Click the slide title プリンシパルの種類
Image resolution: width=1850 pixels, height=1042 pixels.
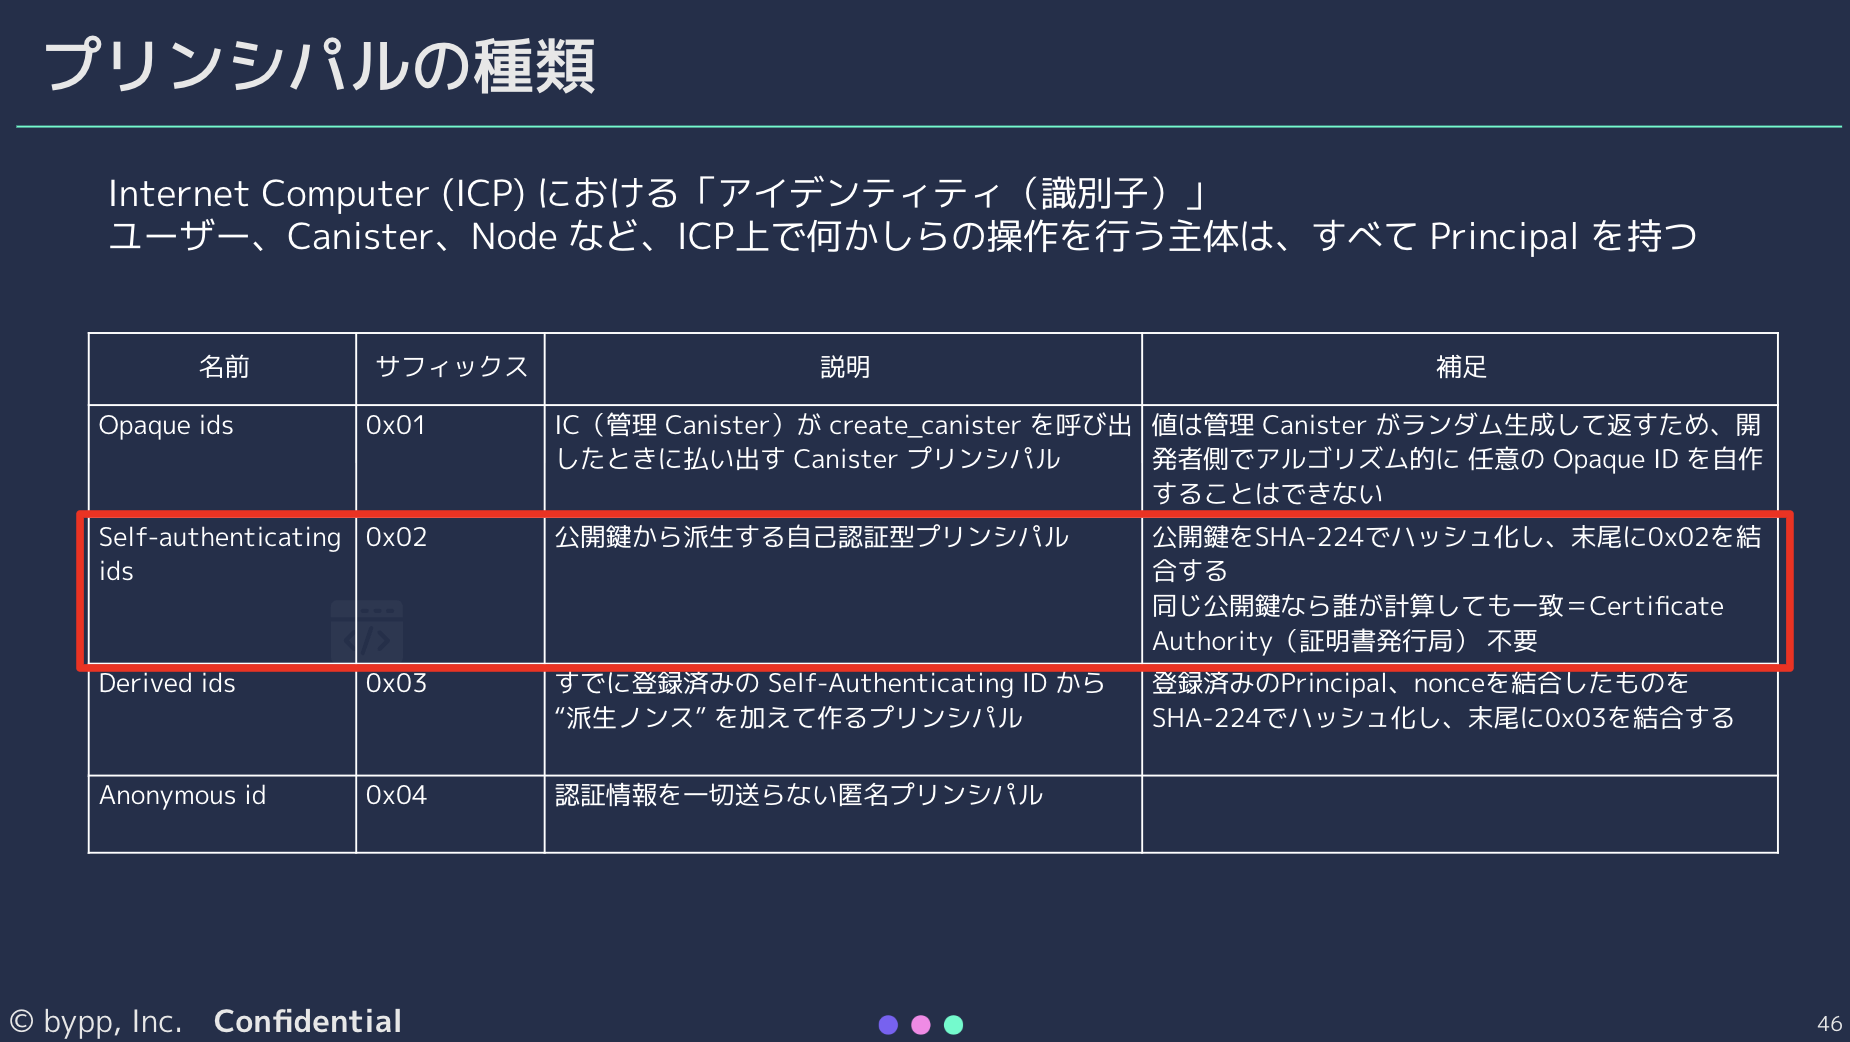(320, 62)
